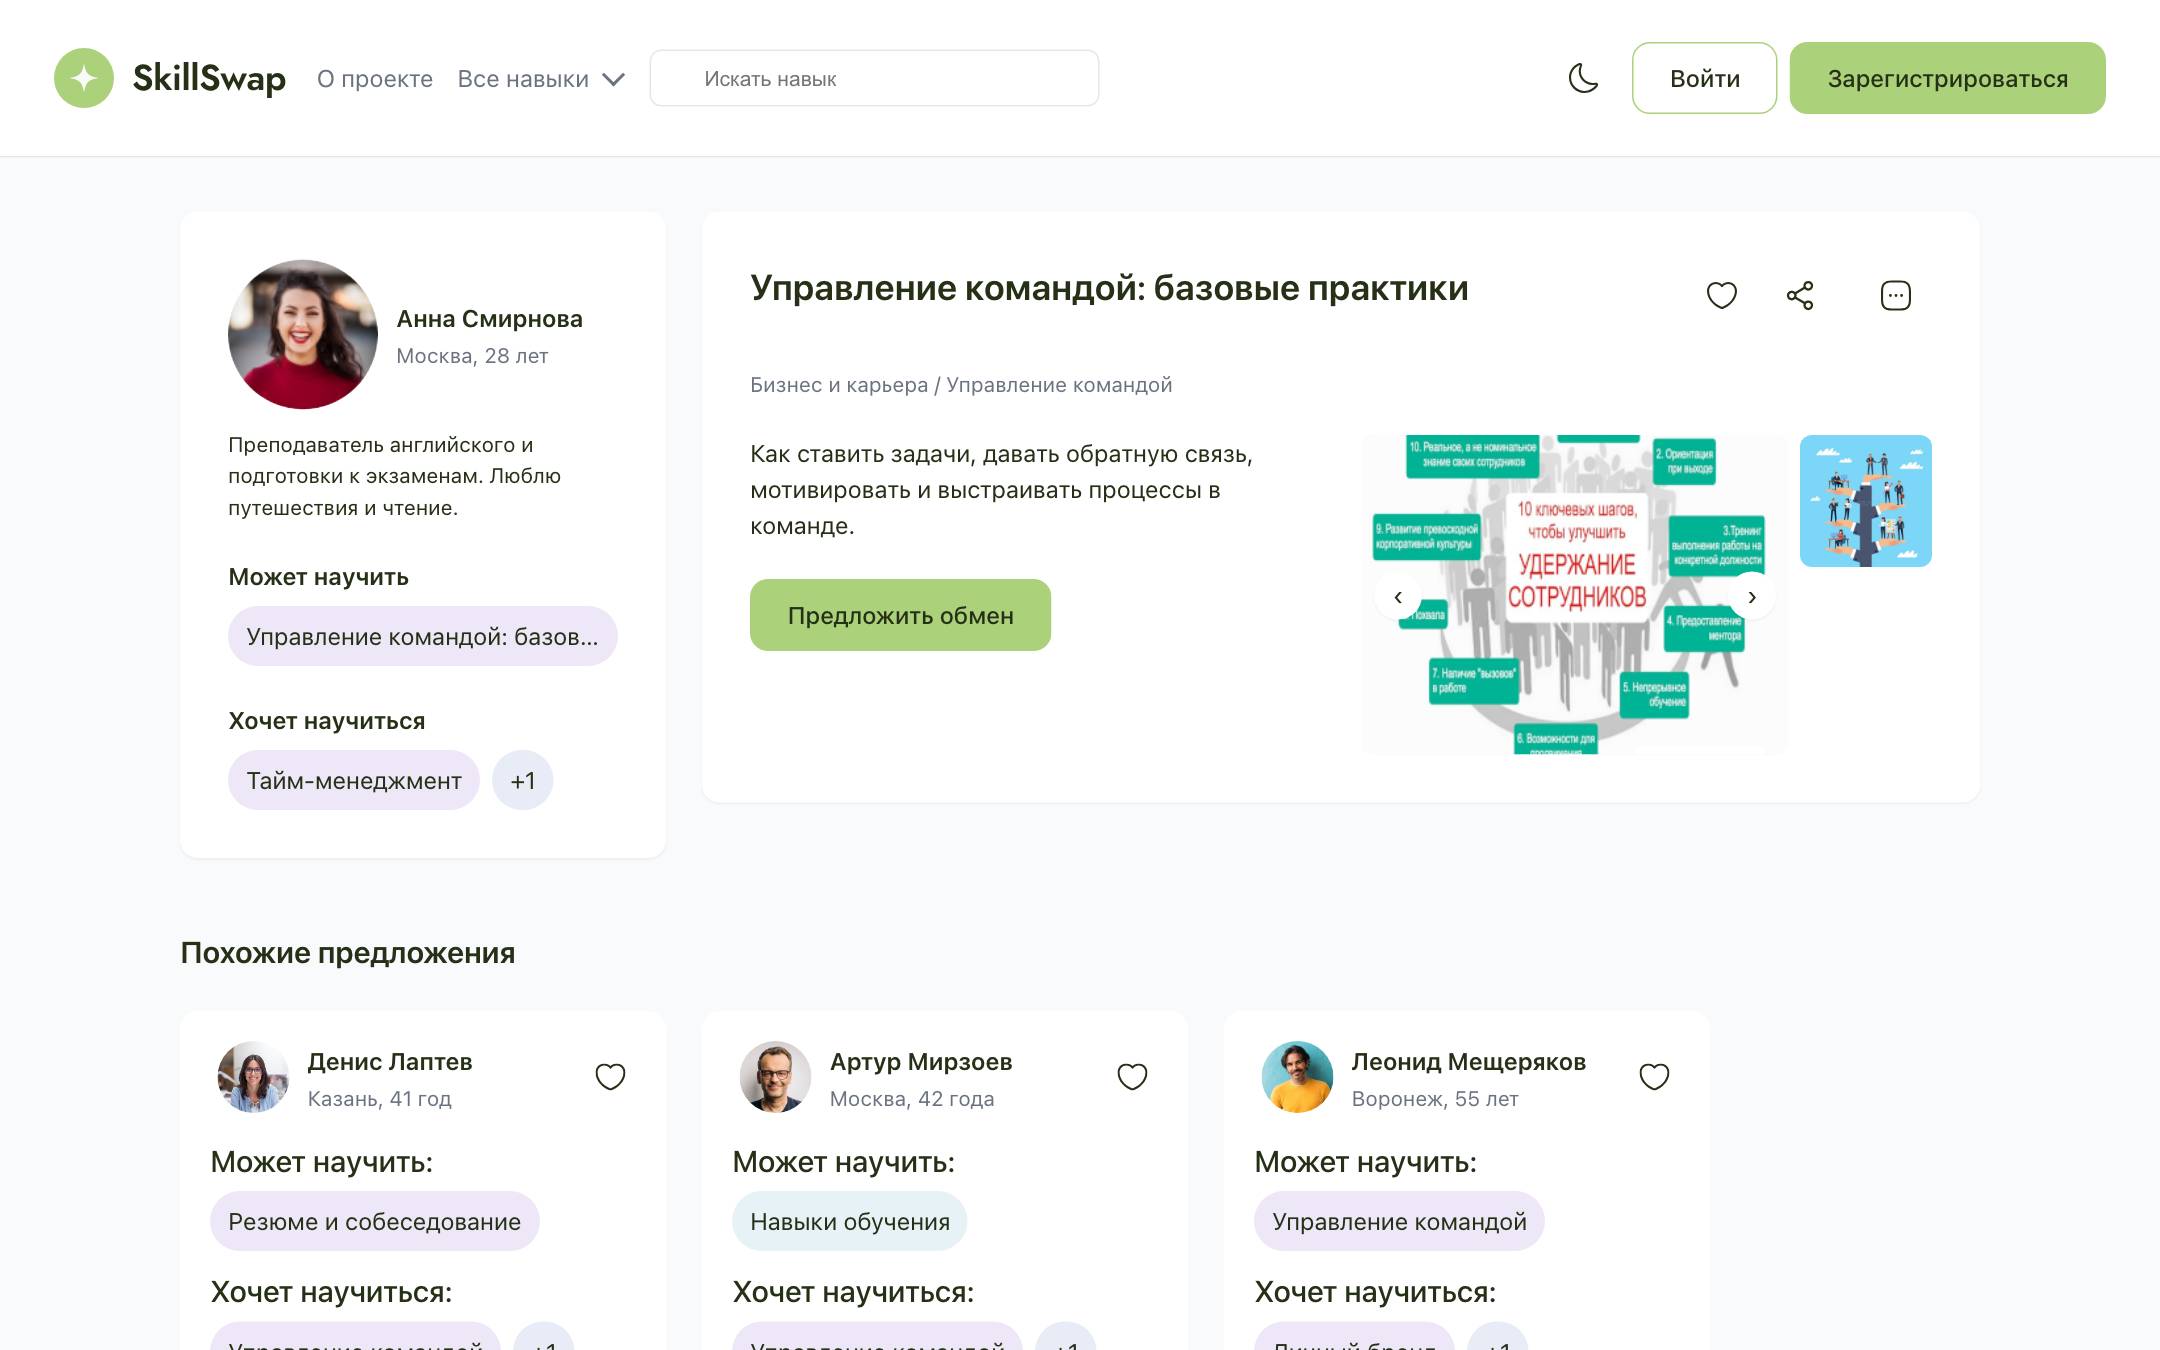The height and width of the screenshot is (1350, 2160).
Task: Select the Управление командой: базов... skill tag
Action: tap(422, 636)
